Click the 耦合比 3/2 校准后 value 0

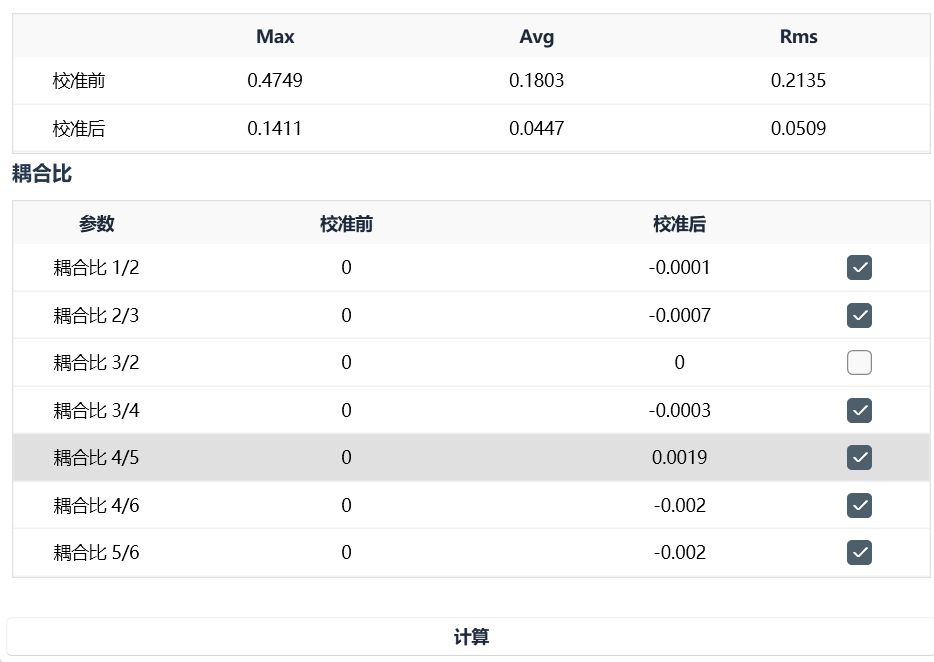(x=679, y=362)
